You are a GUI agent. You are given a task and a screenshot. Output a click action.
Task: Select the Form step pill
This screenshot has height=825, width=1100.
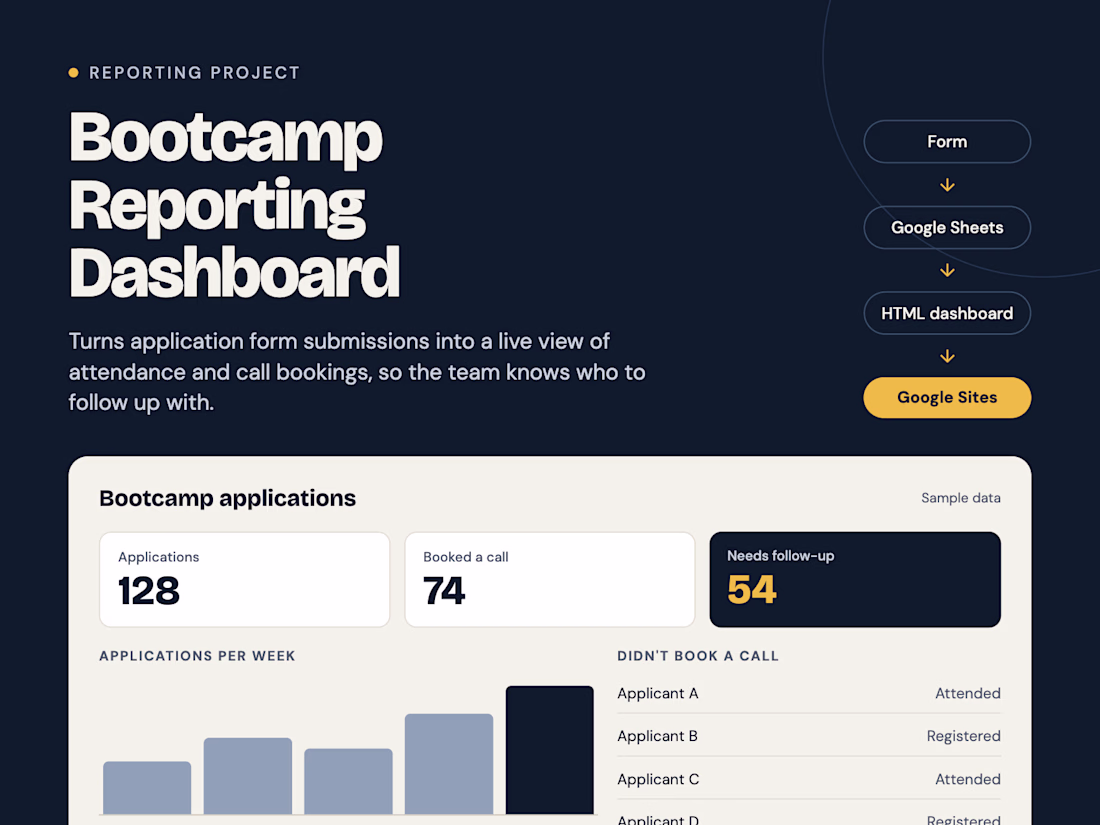click(947, 142)
